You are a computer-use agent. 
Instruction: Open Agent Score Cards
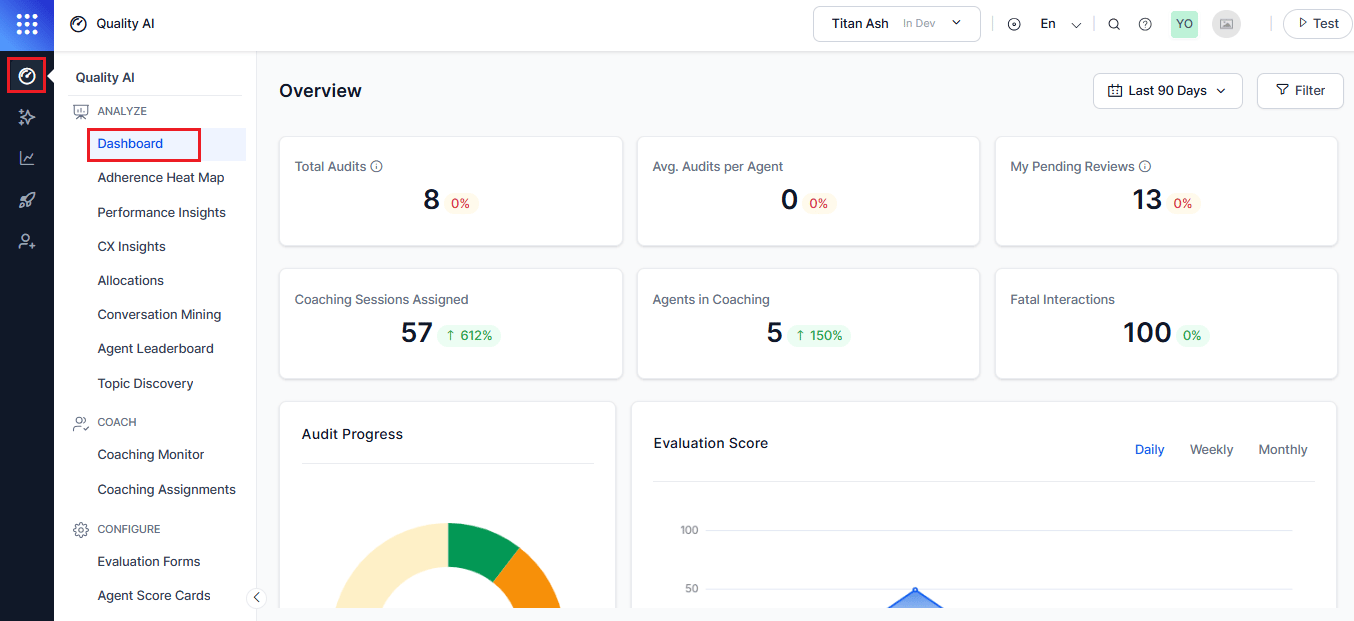point(153,596)
